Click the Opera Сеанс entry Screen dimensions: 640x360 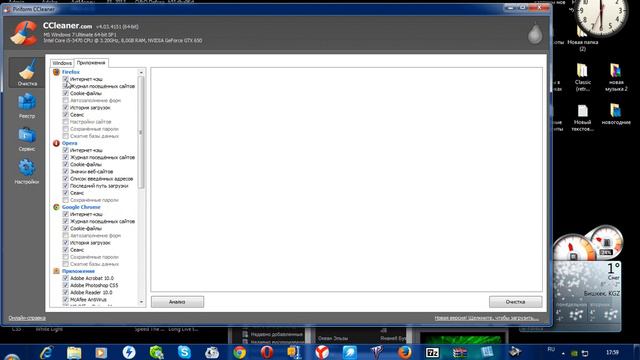coord(77,193)
